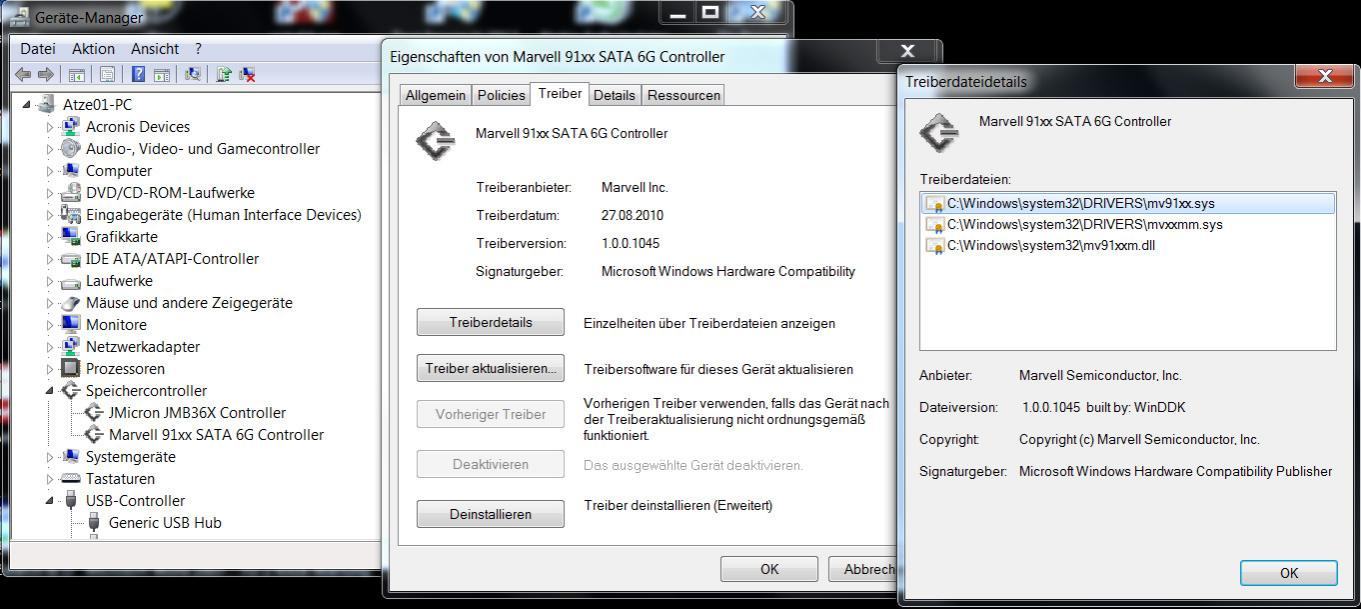Select the JMicron JMB36X Controller device icon
Image resolution: width=1361 pixels, height=609 pixels.
pyautogui.click(x=94, y=412)
